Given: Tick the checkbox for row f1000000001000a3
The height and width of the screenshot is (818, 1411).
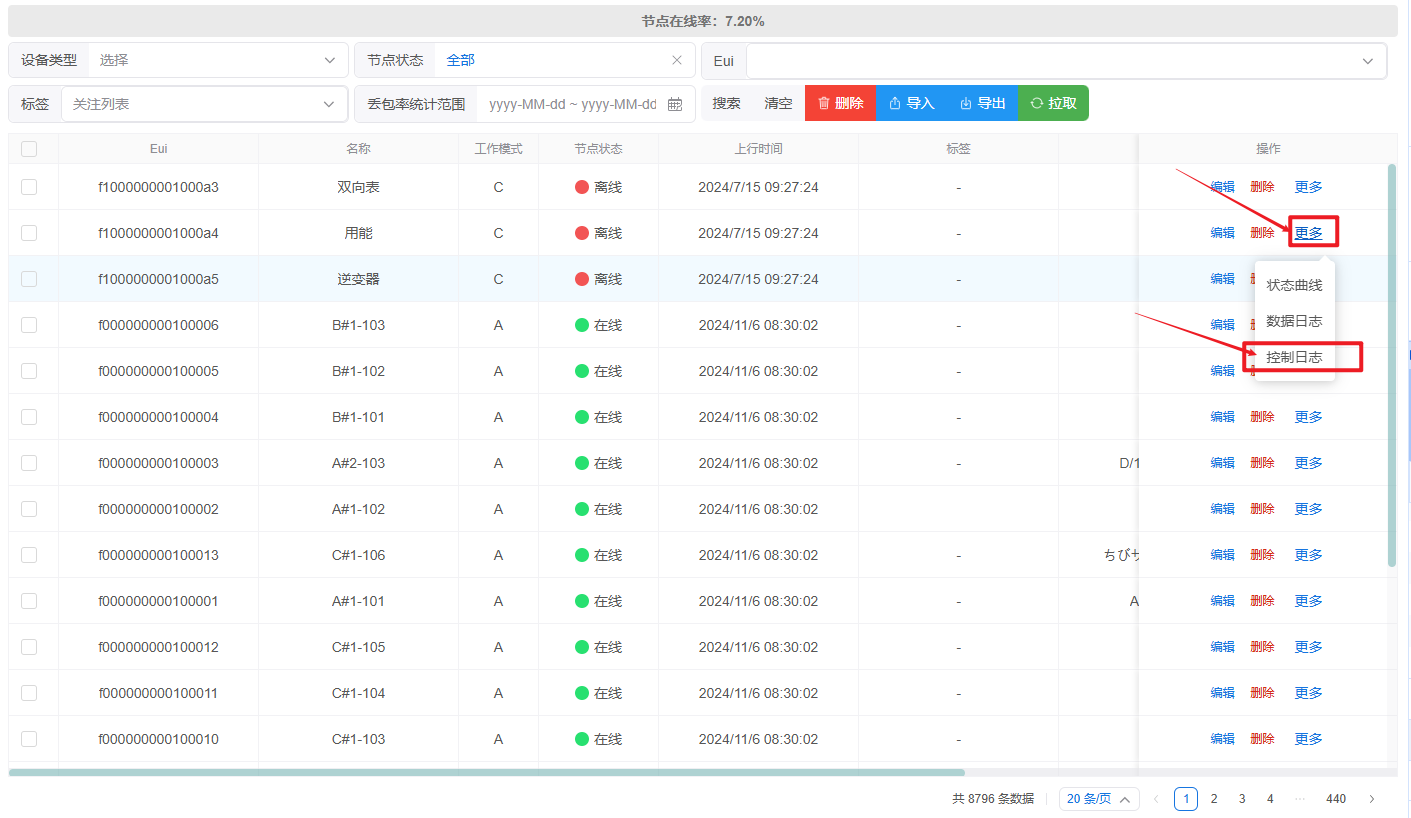Looking at the screenshot, I should (29, 187).
